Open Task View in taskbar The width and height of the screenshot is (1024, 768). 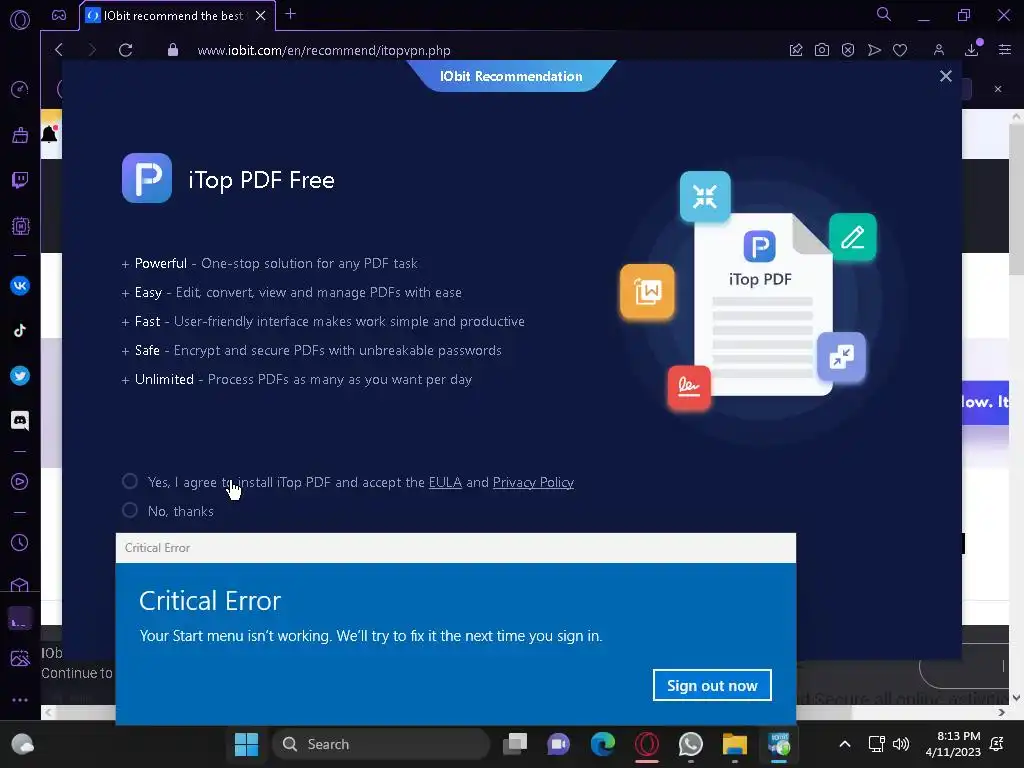pyautogui.click(x=515, y=744)
